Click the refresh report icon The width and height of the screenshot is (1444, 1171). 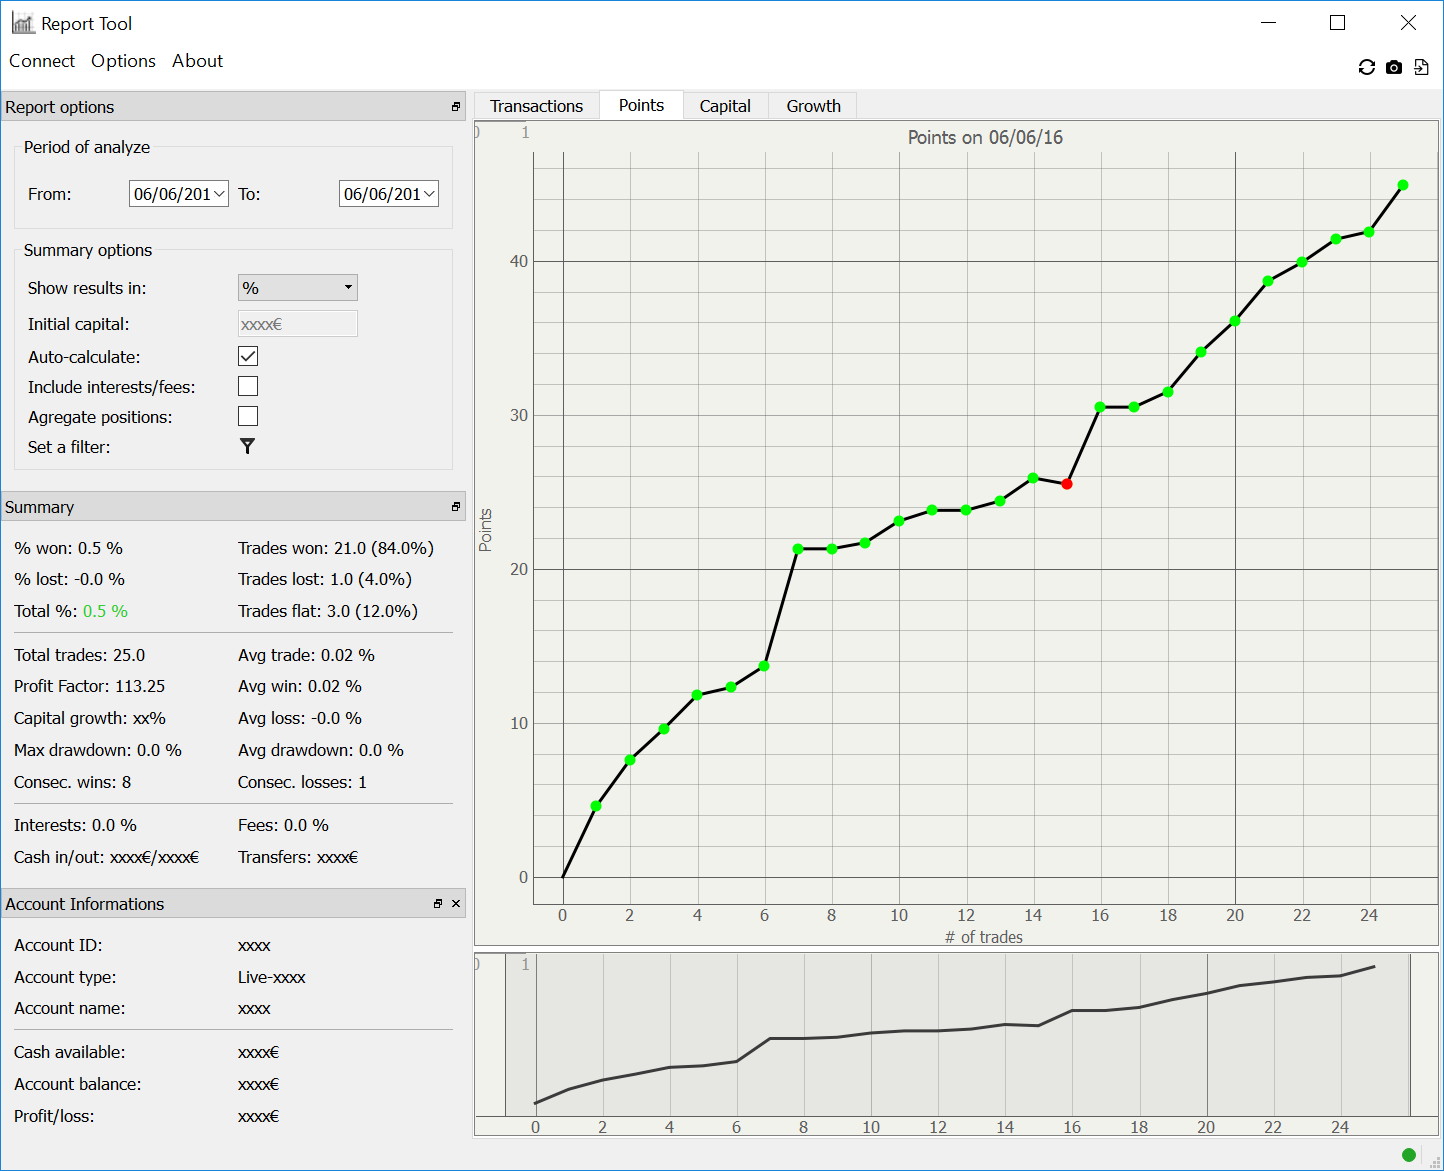pyautogui.click(x=1366, y=67)
